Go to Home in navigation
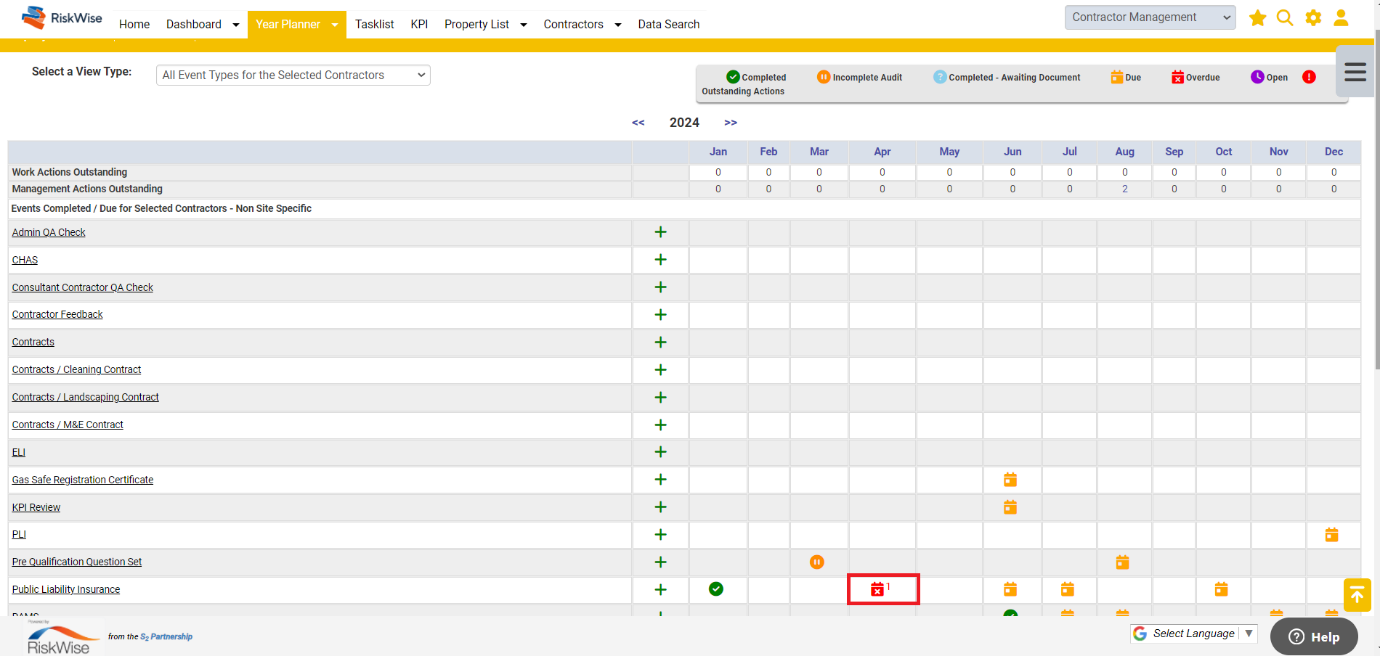Viewport: 1380px width, 656px height. pos(134,24)
